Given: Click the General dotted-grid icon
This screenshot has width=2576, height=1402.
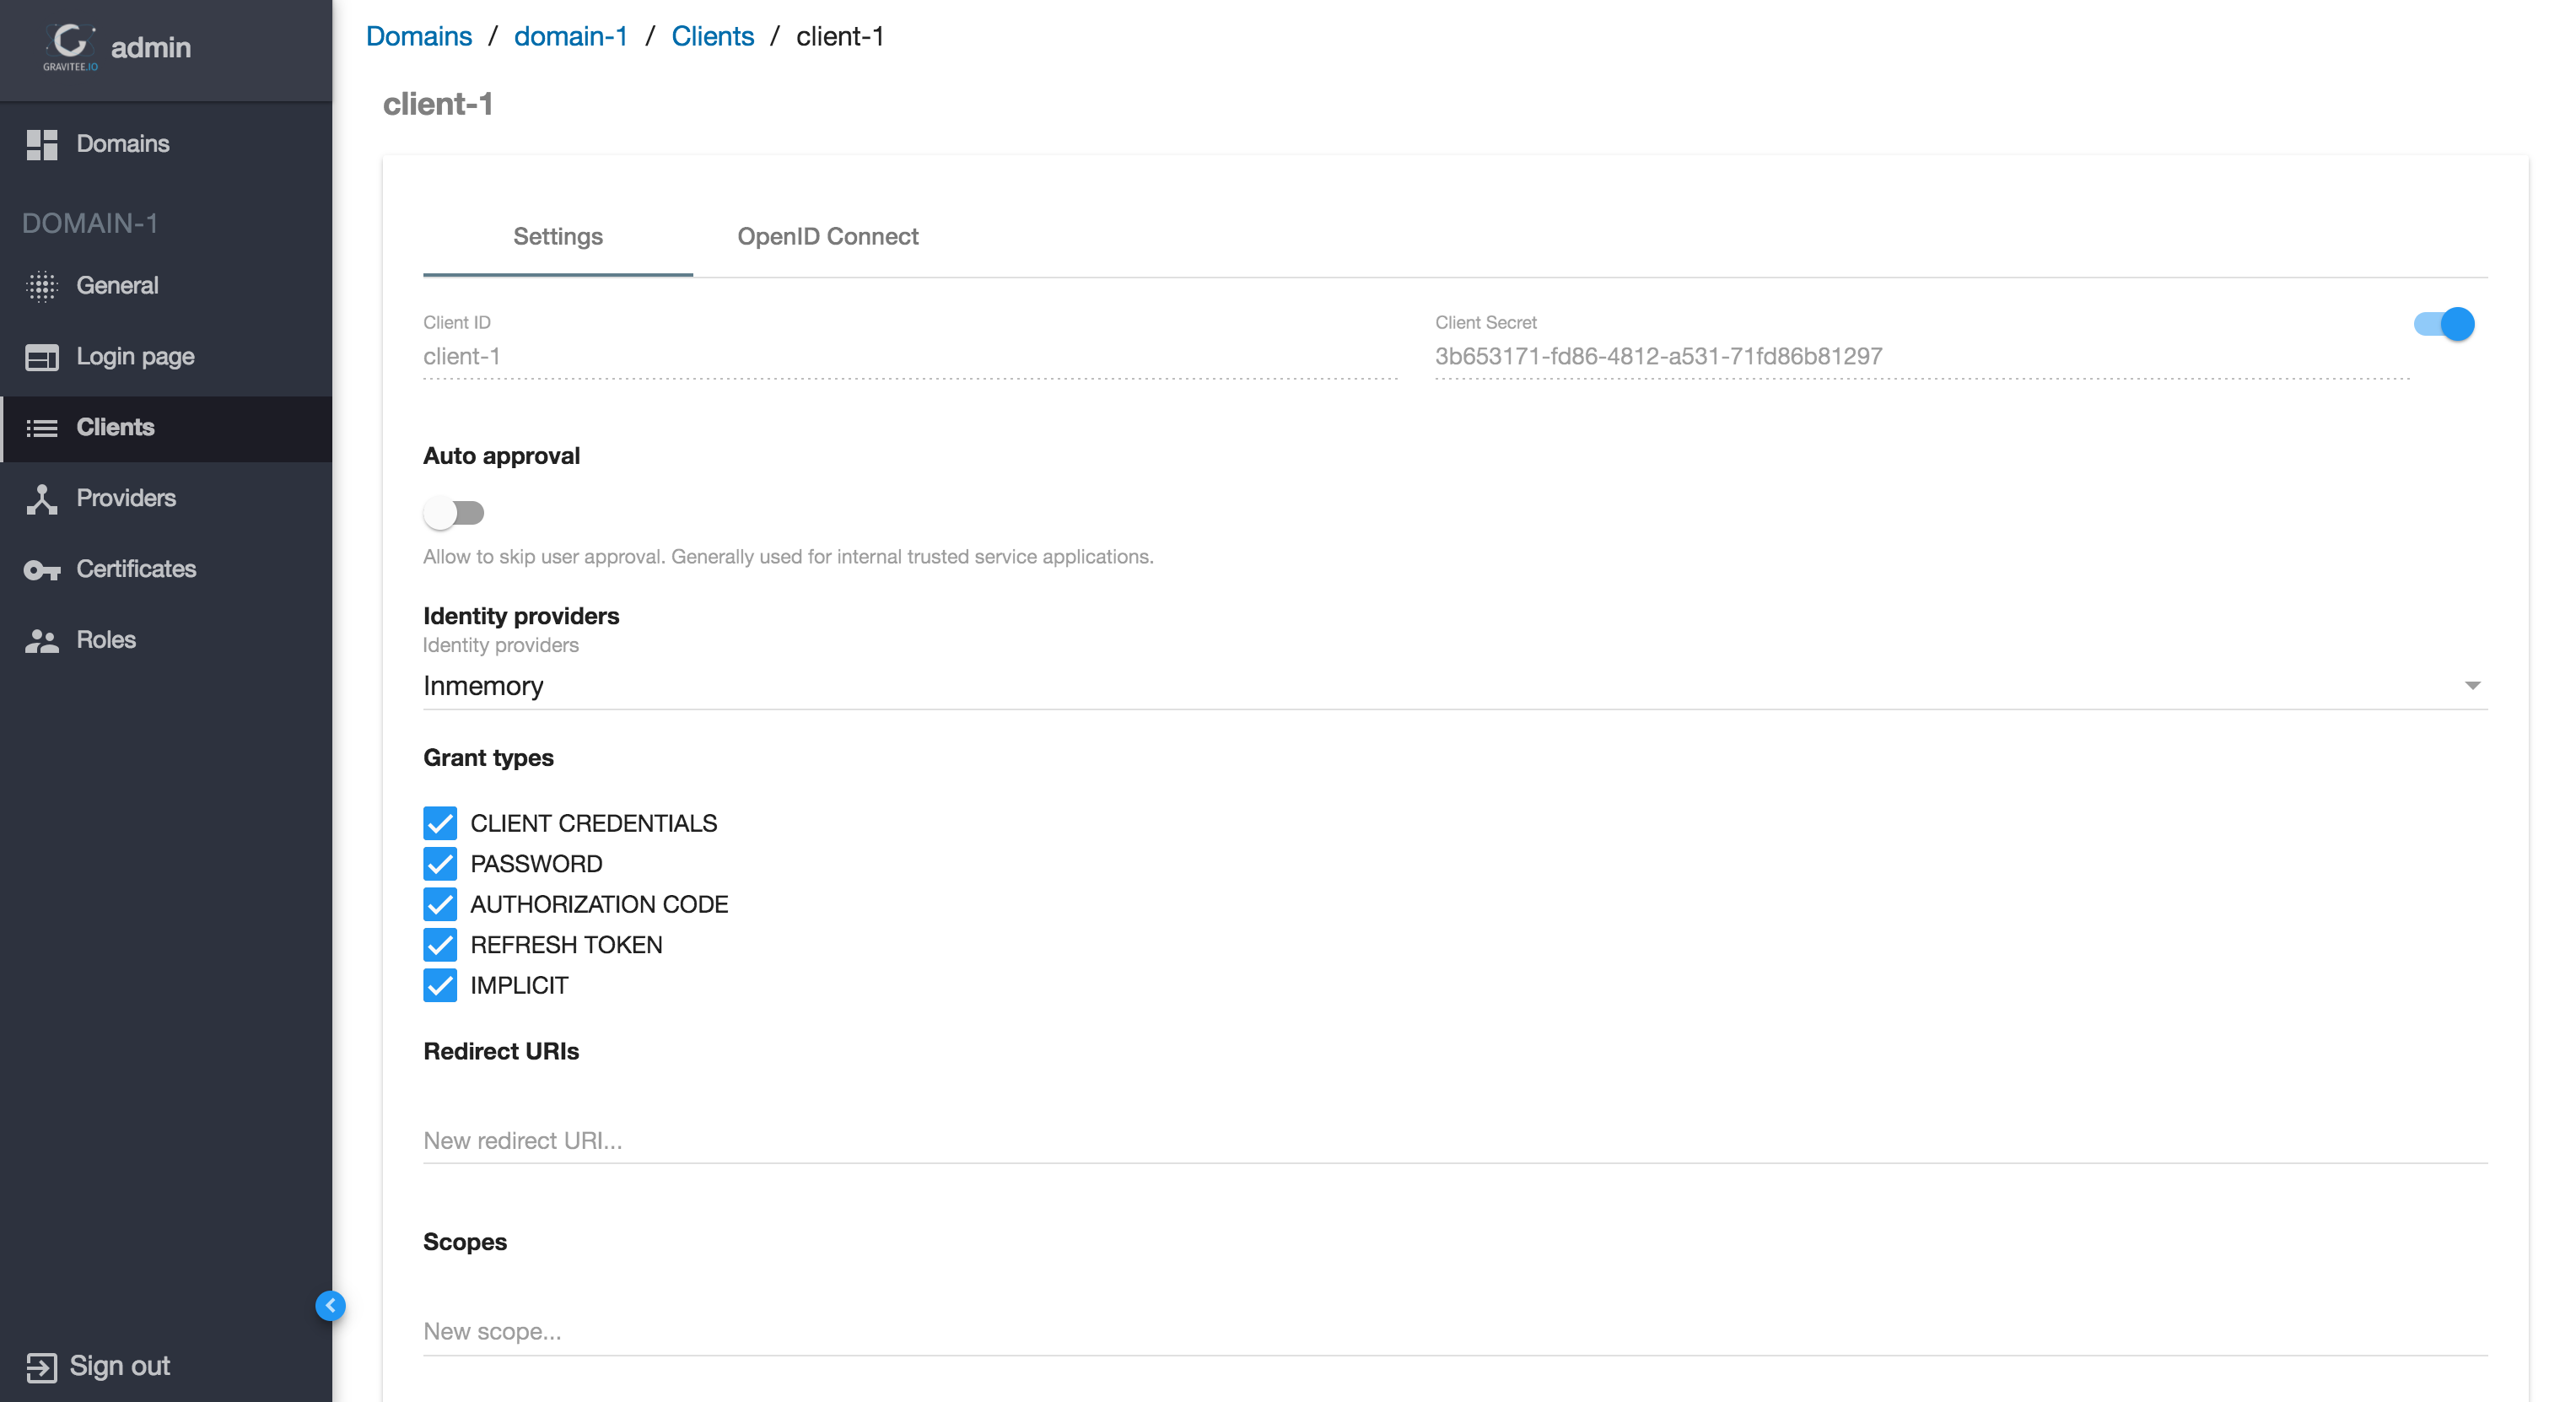Looking at the screenshot, I should point(41,286).
